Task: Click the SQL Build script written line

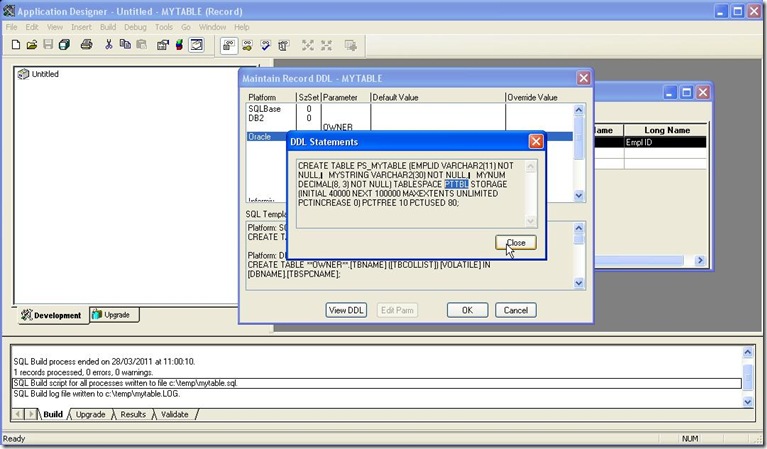Action: (376, 383)
